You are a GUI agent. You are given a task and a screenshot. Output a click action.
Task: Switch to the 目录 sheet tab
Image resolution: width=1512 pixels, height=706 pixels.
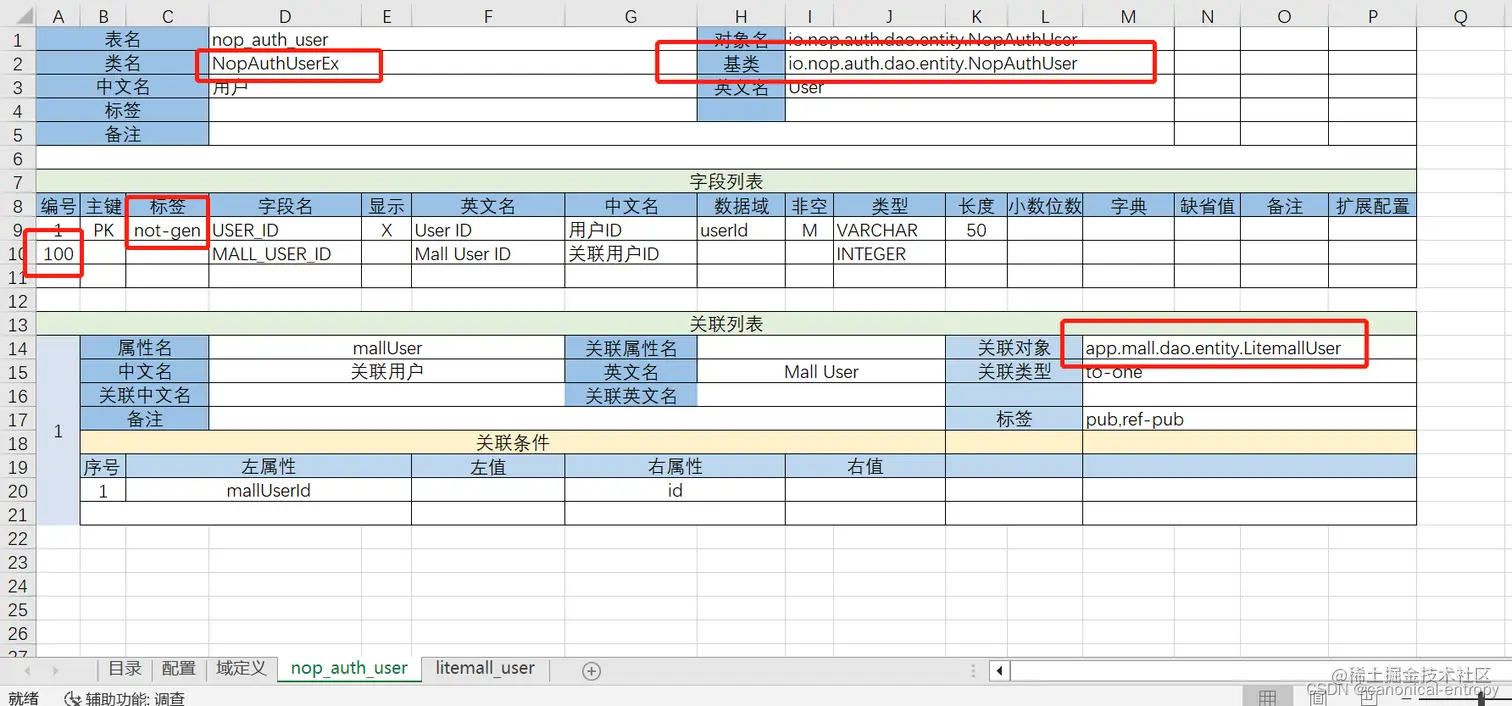pyautogui.click(x=123, y=668)
